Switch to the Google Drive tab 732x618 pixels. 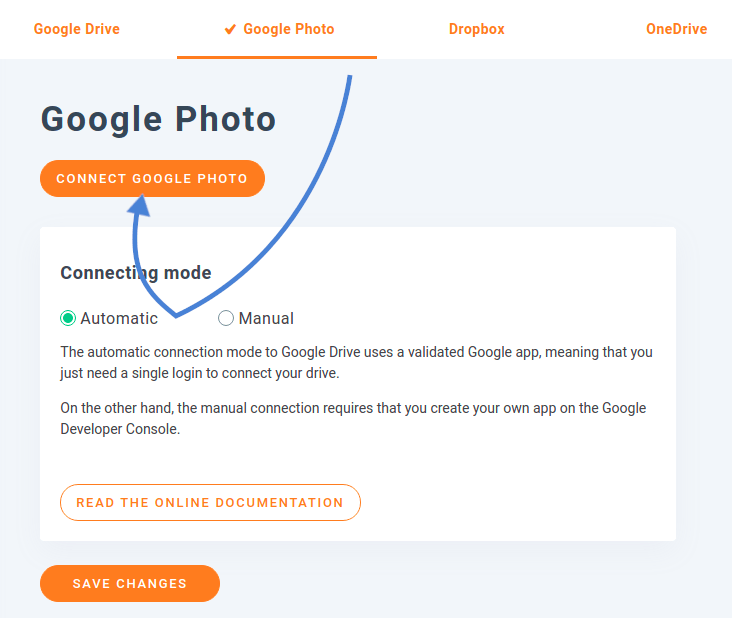(77, 29)
